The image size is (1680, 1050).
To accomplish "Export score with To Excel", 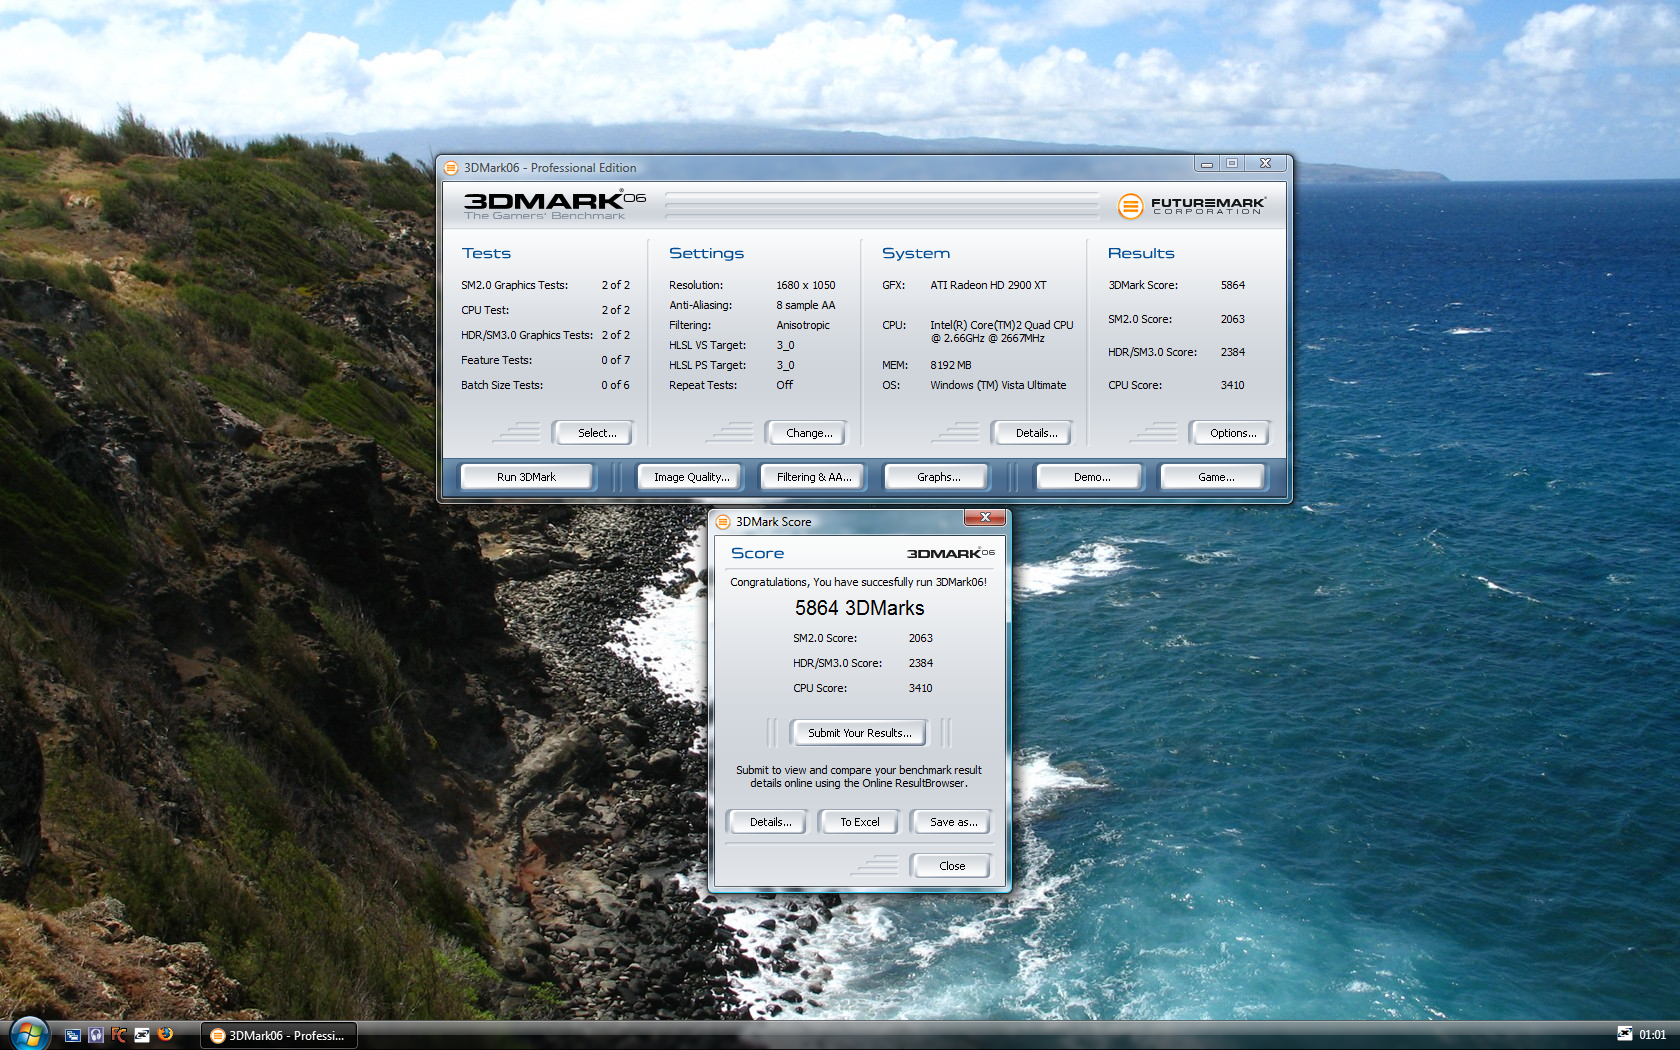I will [x=859, y=822].
